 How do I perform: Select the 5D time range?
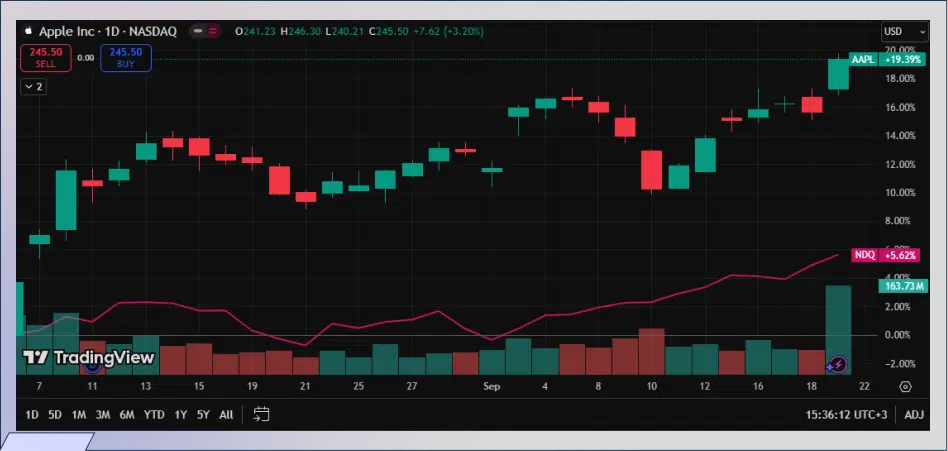click(55, 415)
